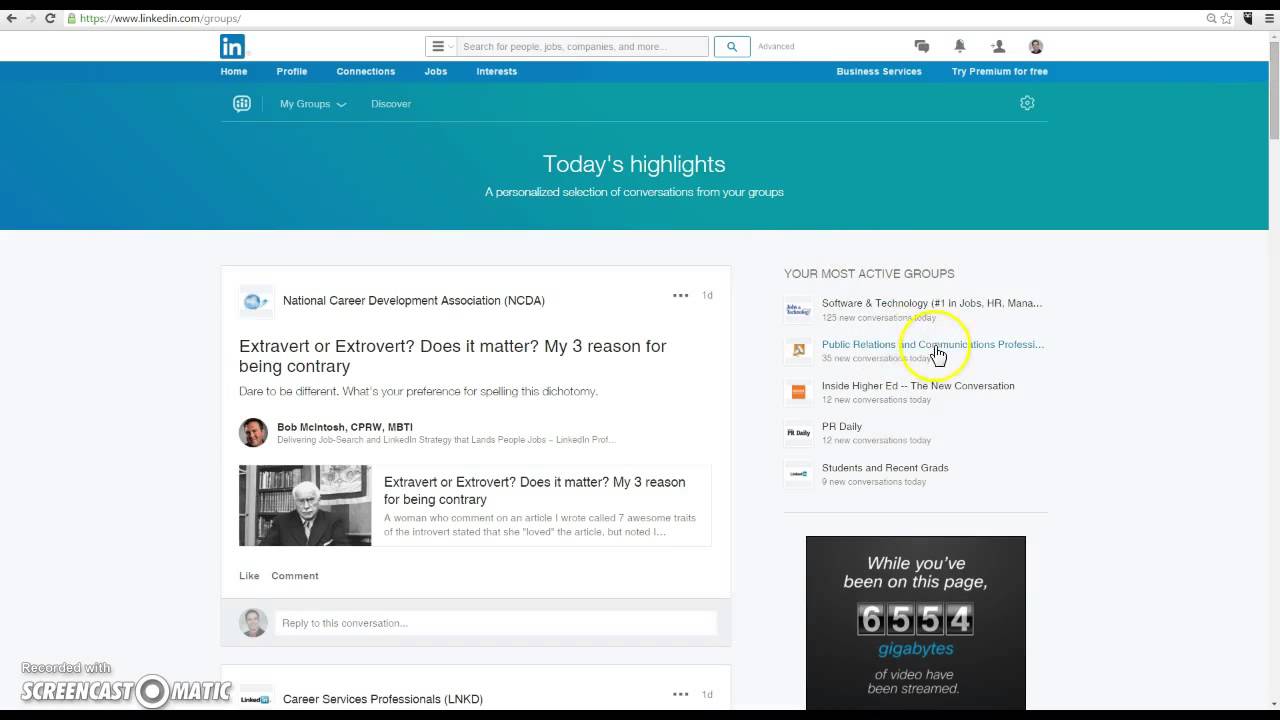Viewport: 1280px width, 720px height.
Task: Click the Public Relations group logo
Action: [x=798, y=350]
